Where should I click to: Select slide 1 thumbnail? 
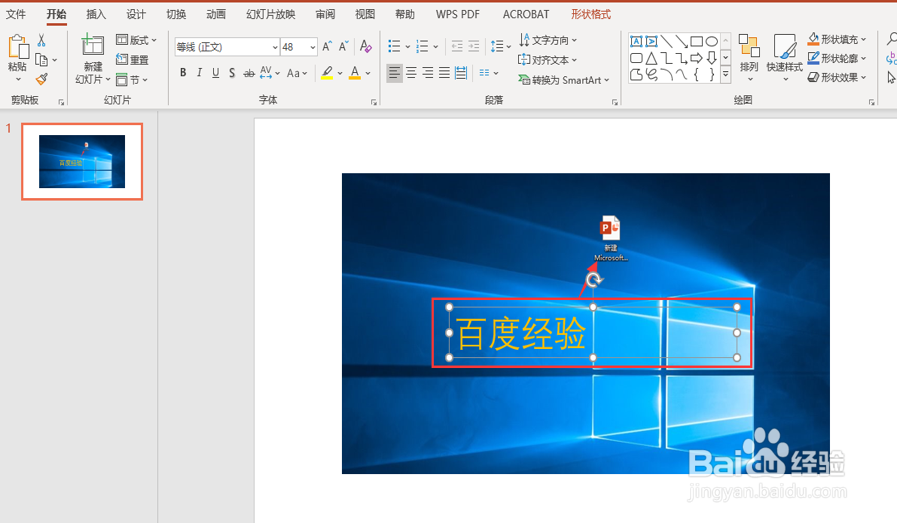point(82,161)
